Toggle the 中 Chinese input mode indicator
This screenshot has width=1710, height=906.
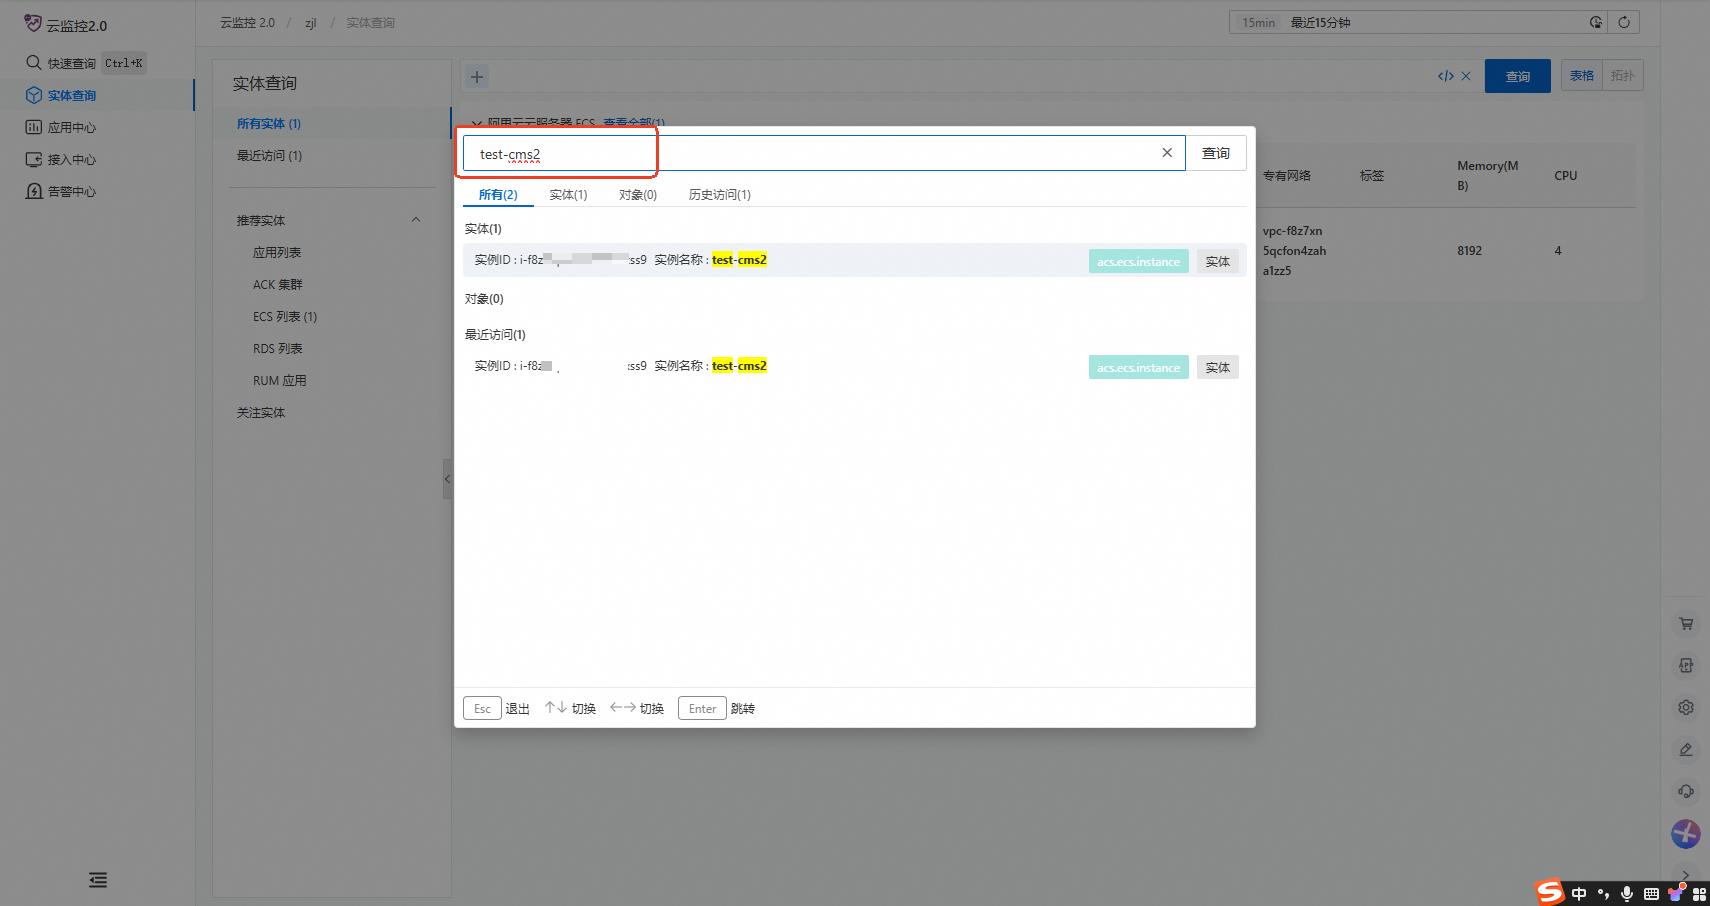point(1579,894)
